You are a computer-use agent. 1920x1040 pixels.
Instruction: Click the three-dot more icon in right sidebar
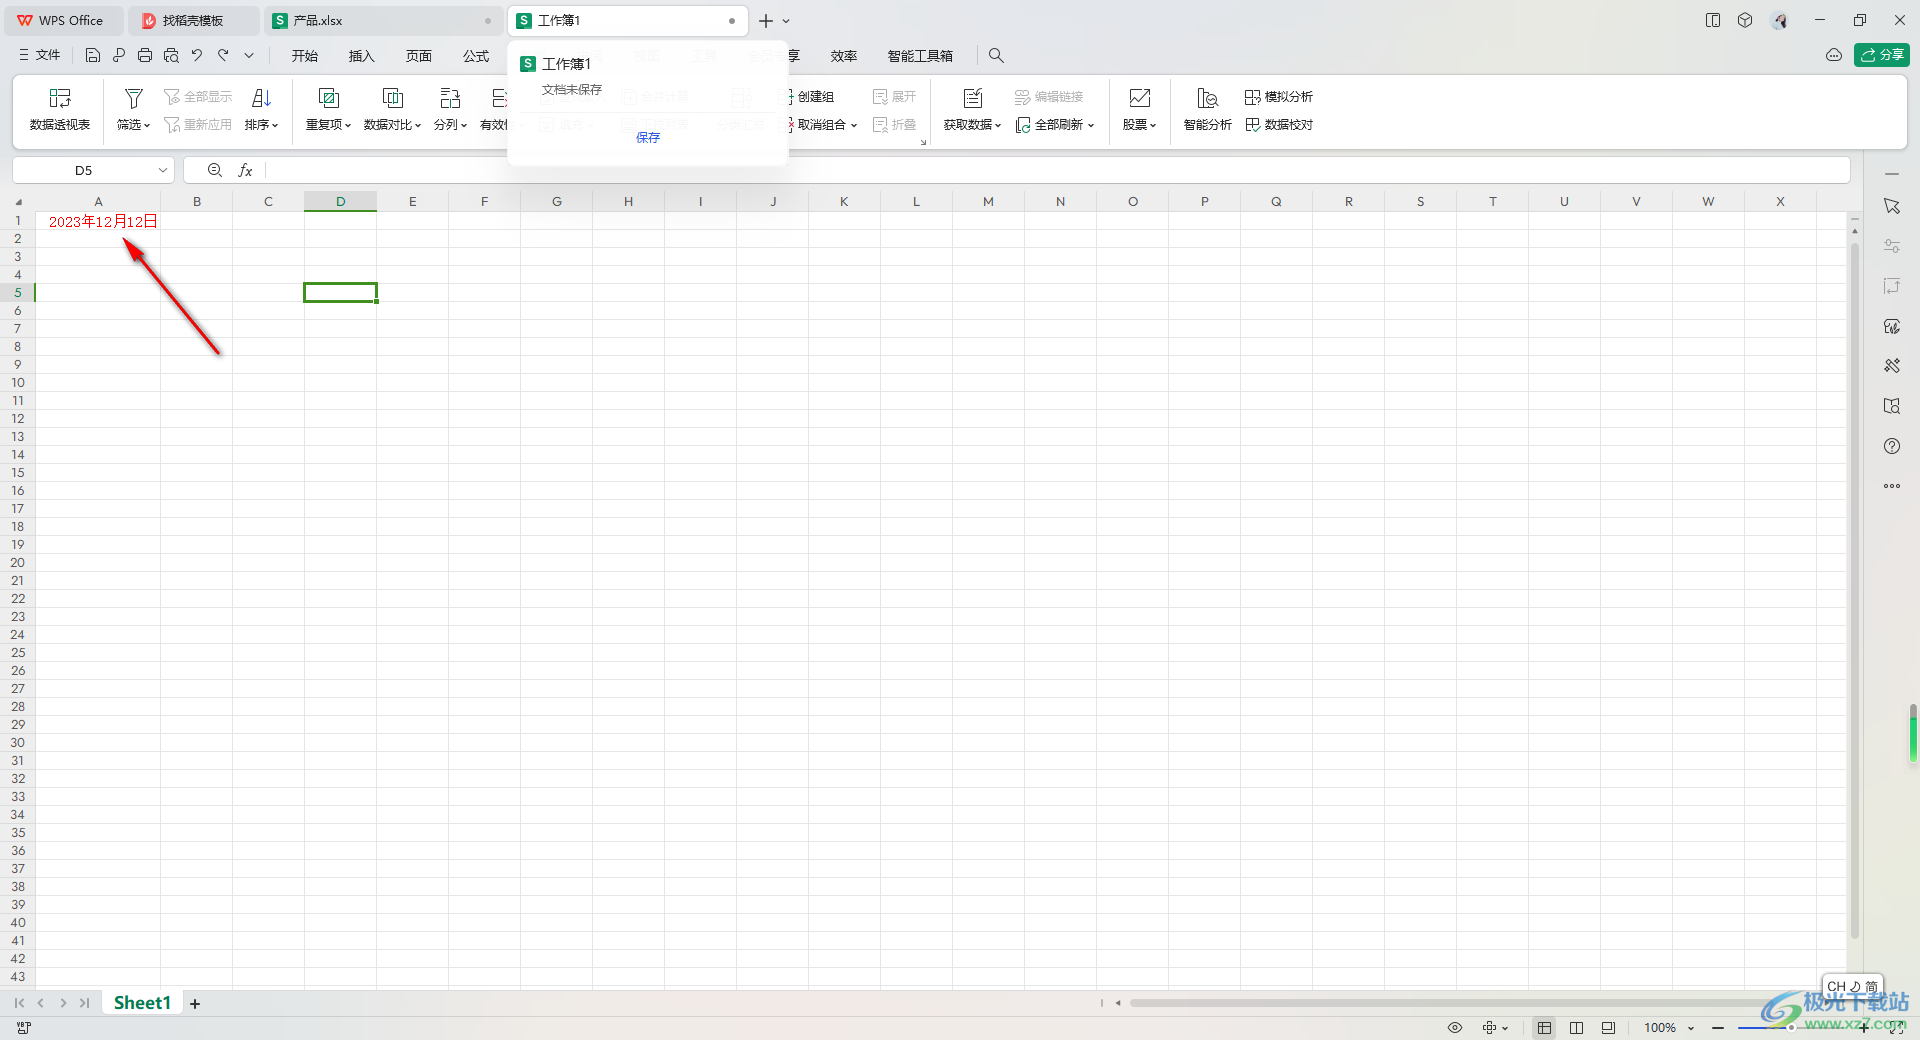point(1892,486)
